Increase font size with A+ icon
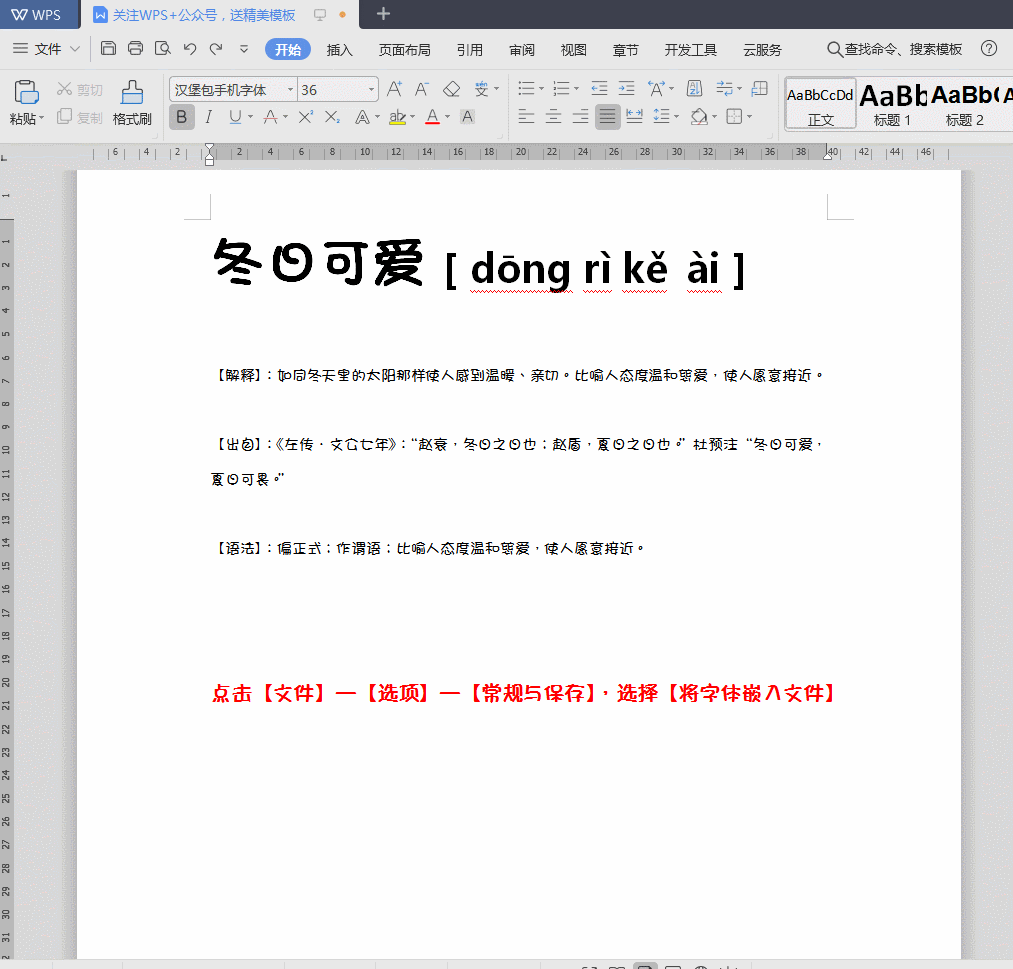 point(394,89)
